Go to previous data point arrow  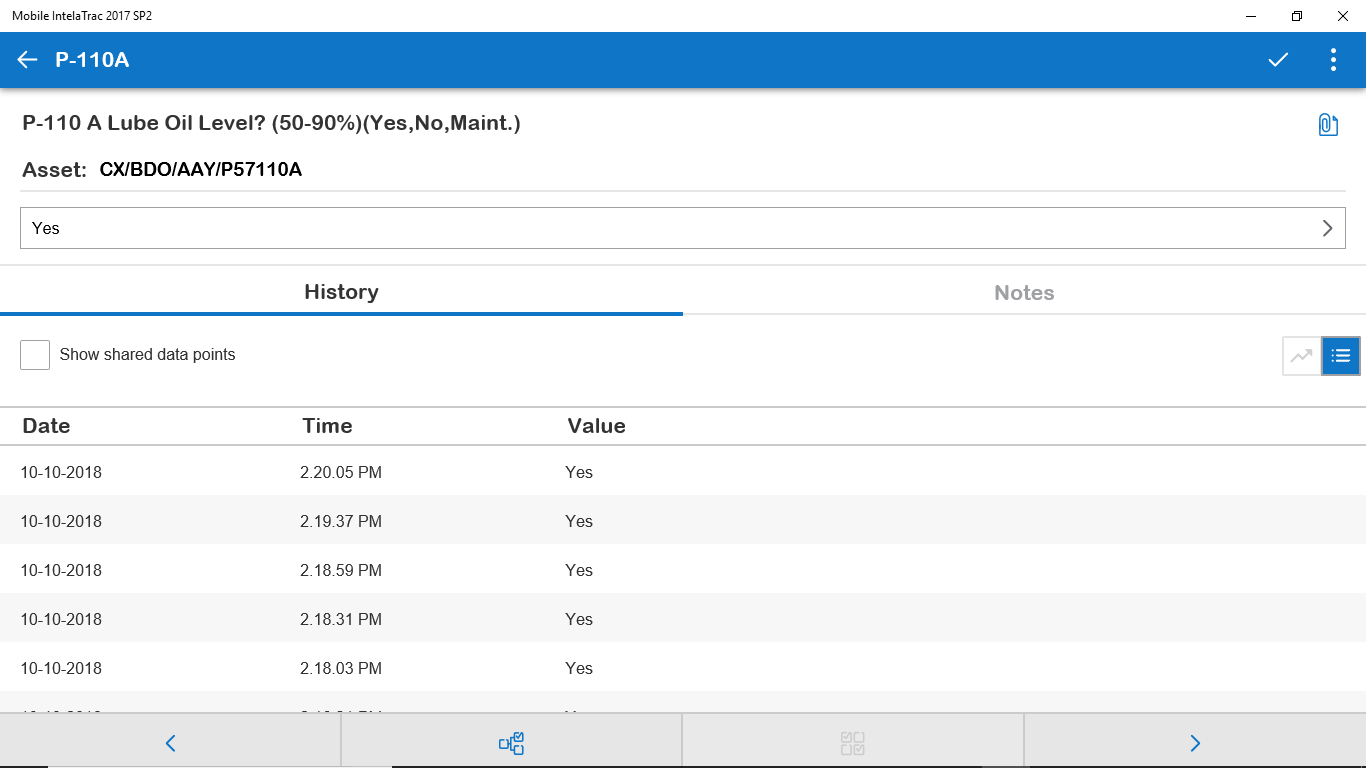point(170,743)
